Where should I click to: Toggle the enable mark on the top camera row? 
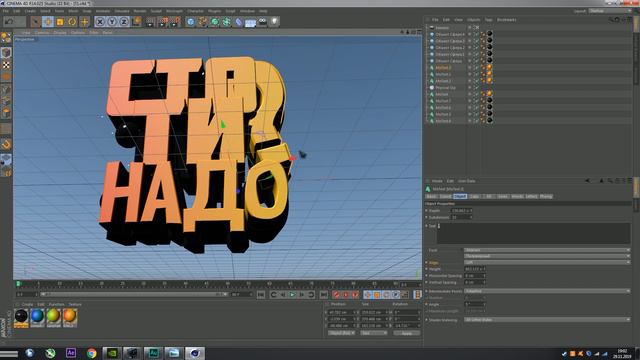(x=476, y=28)
